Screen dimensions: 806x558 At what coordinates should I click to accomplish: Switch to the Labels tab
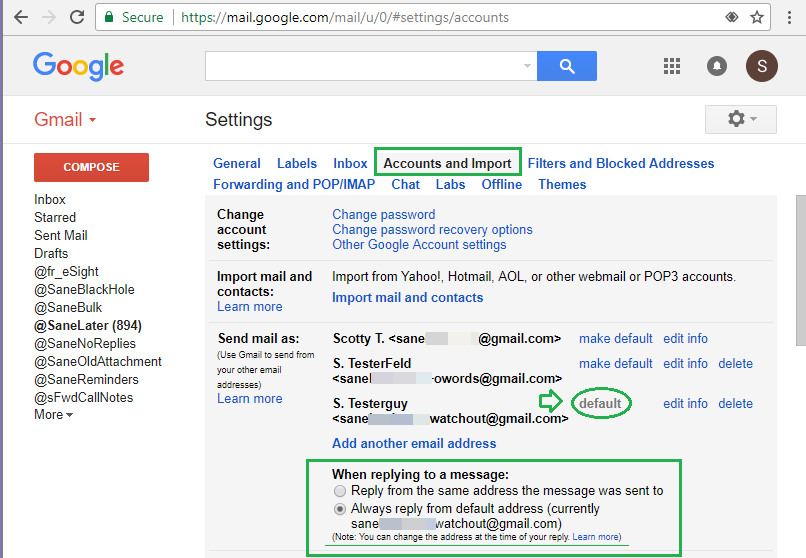(297, 163)
